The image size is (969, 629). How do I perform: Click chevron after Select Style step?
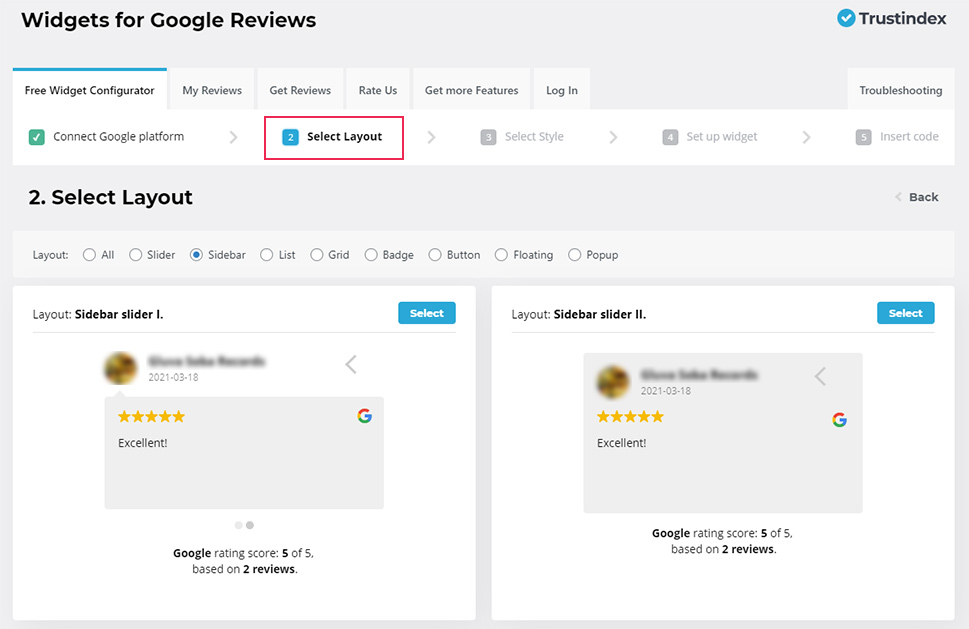613,137
